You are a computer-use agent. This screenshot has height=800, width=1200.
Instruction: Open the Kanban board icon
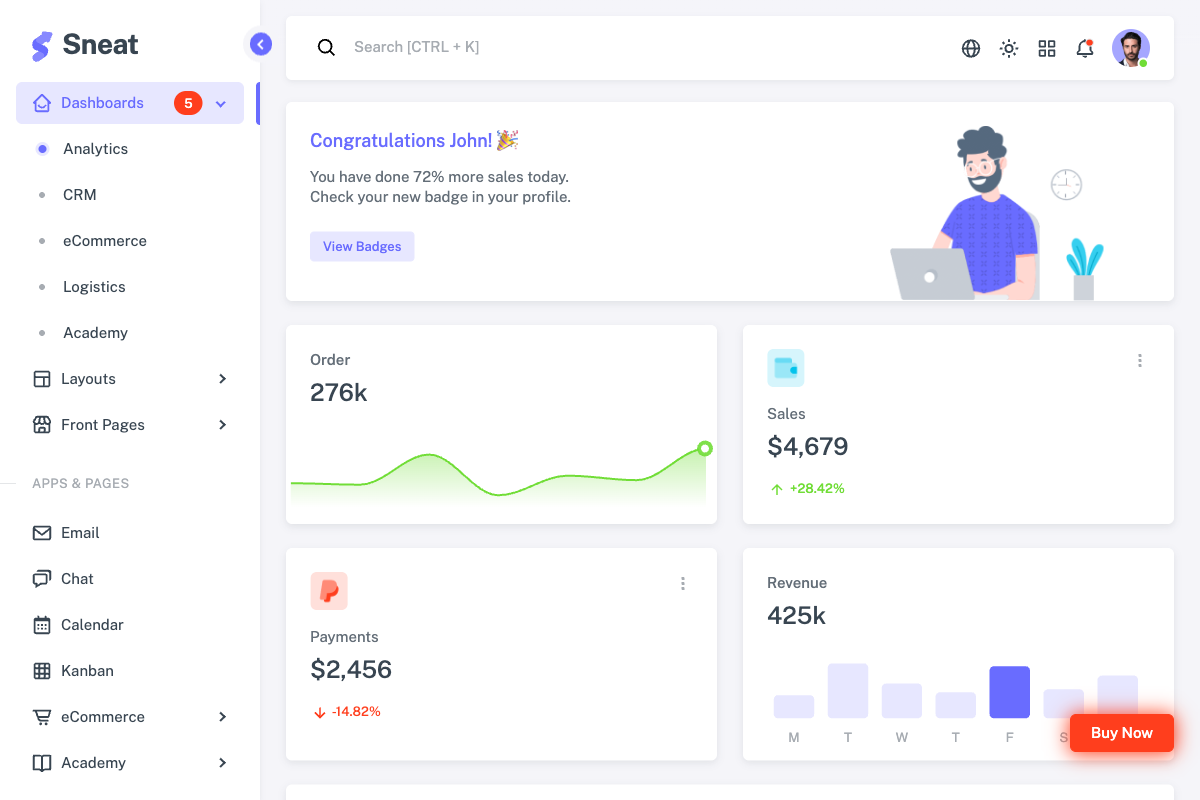coord(41,670)
